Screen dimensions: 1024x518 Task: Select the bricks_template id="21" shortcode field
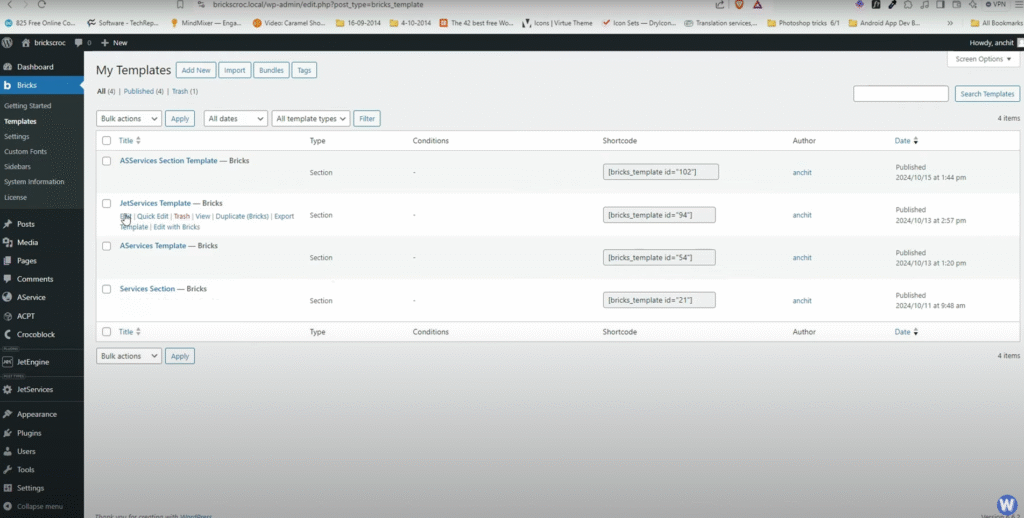[659, 300]
